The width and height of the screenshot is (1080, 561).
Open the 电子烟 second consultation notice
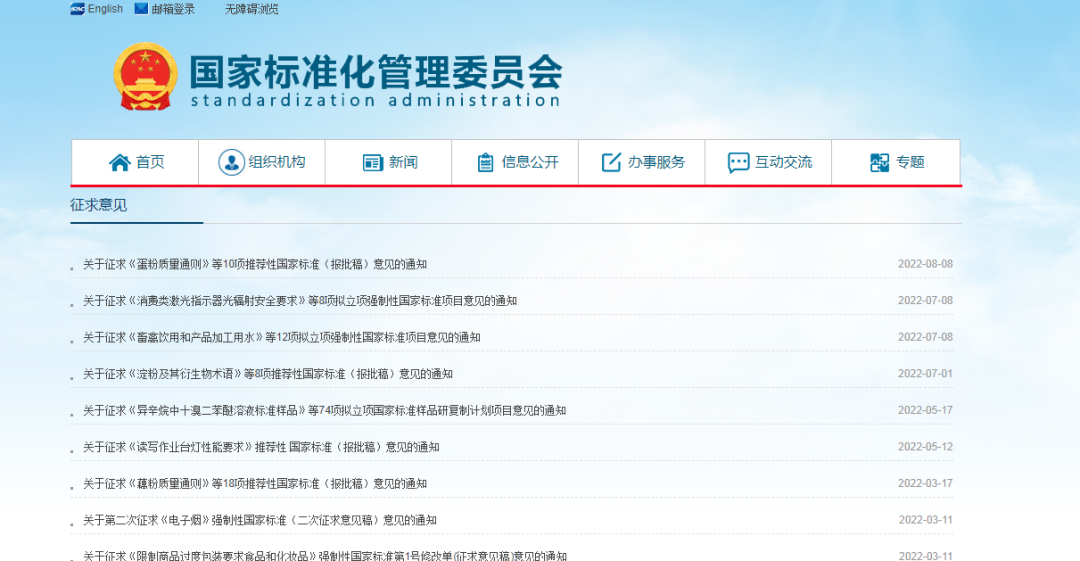click(260, 520)
